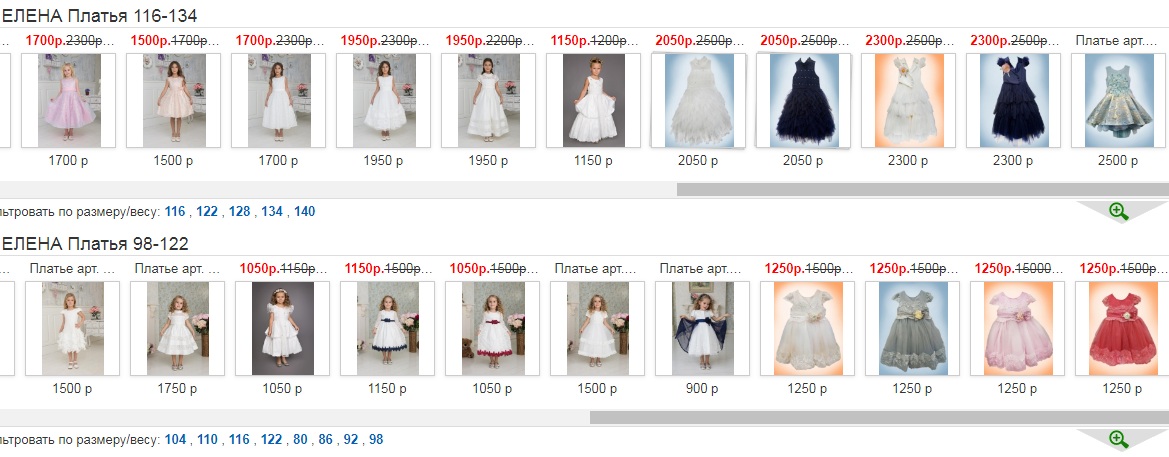Viewport: 1169px width, 457px height.
Task: Open the white tulle dress thumbnail priced 2050 р
Action: coord(699,101)
